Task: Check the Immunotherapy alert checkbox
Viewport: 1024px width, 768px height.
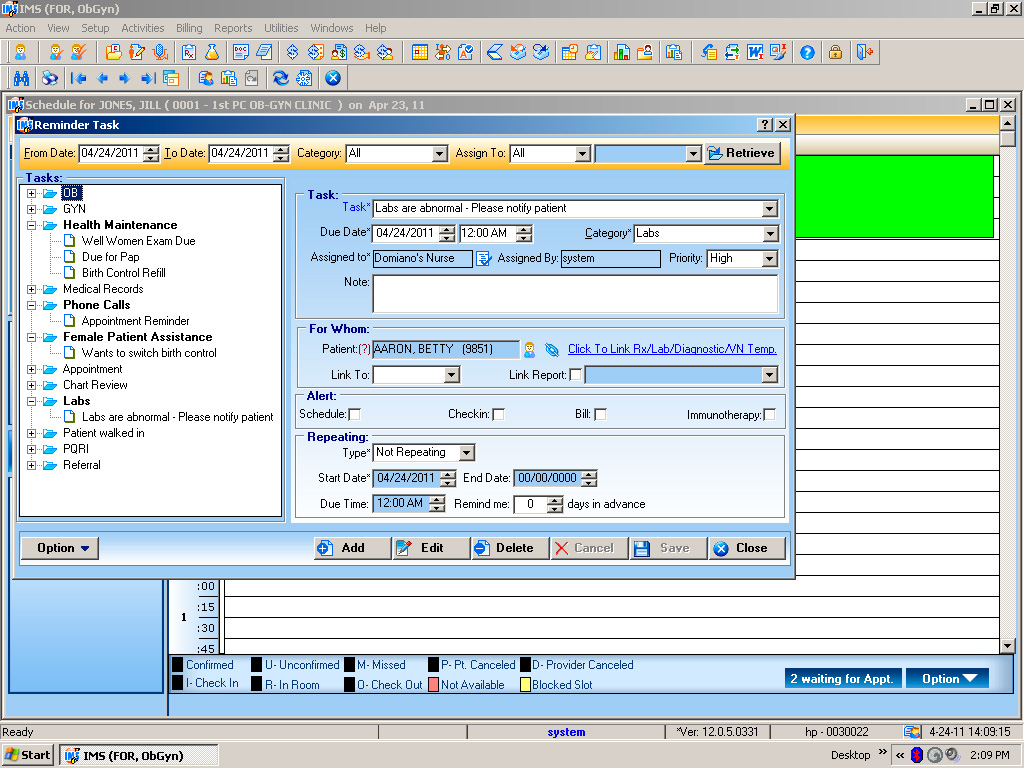Action: 769,415
